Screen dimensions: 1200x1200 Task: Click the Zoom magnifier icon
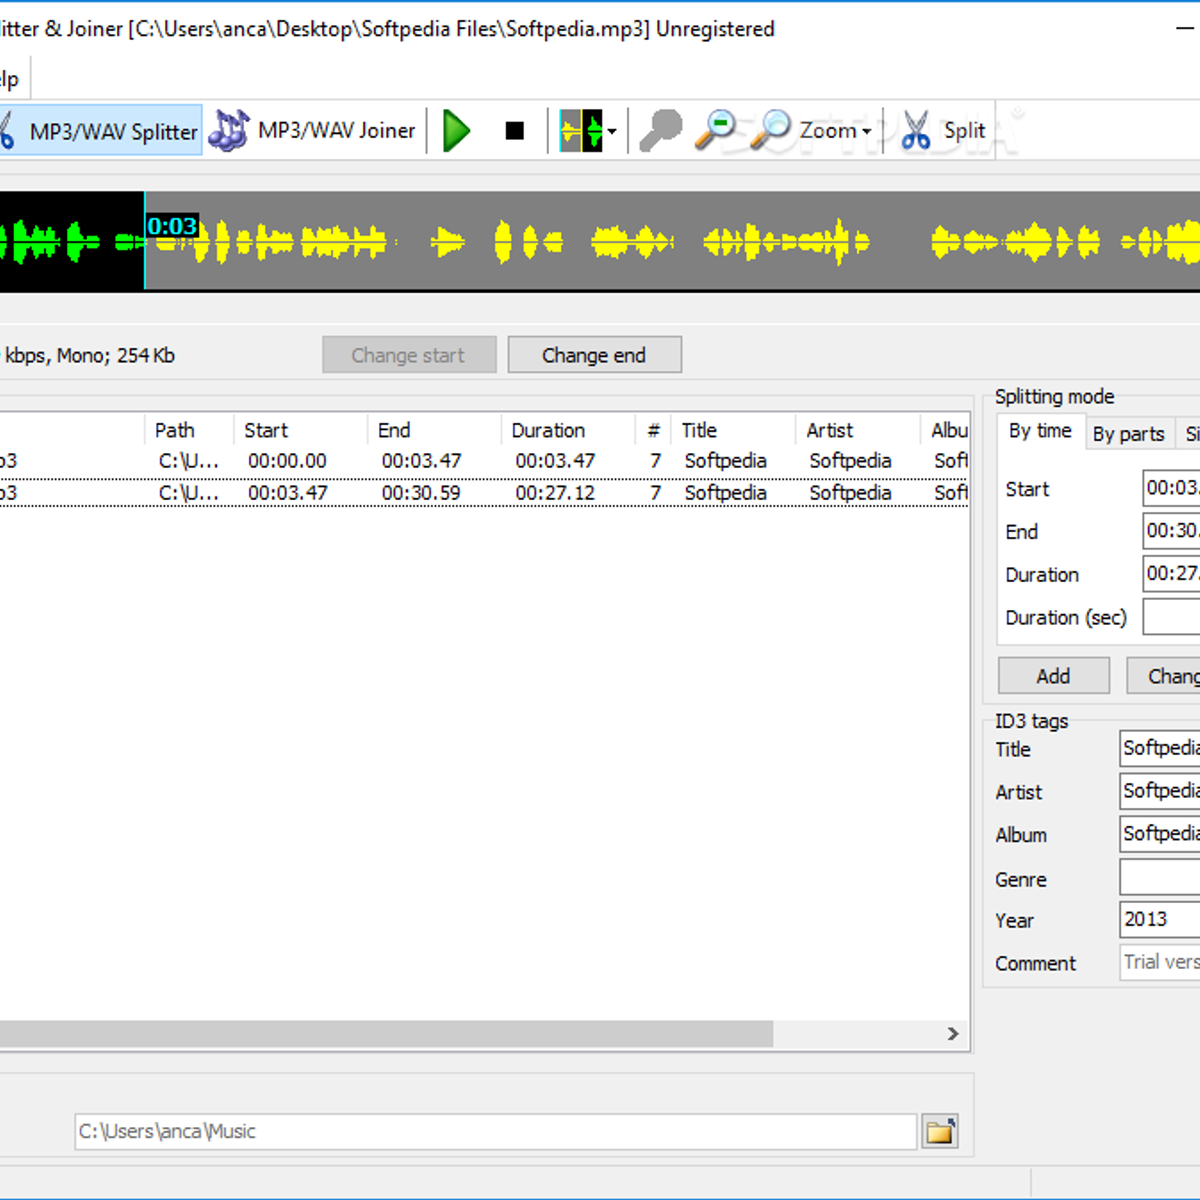[771, 130]
